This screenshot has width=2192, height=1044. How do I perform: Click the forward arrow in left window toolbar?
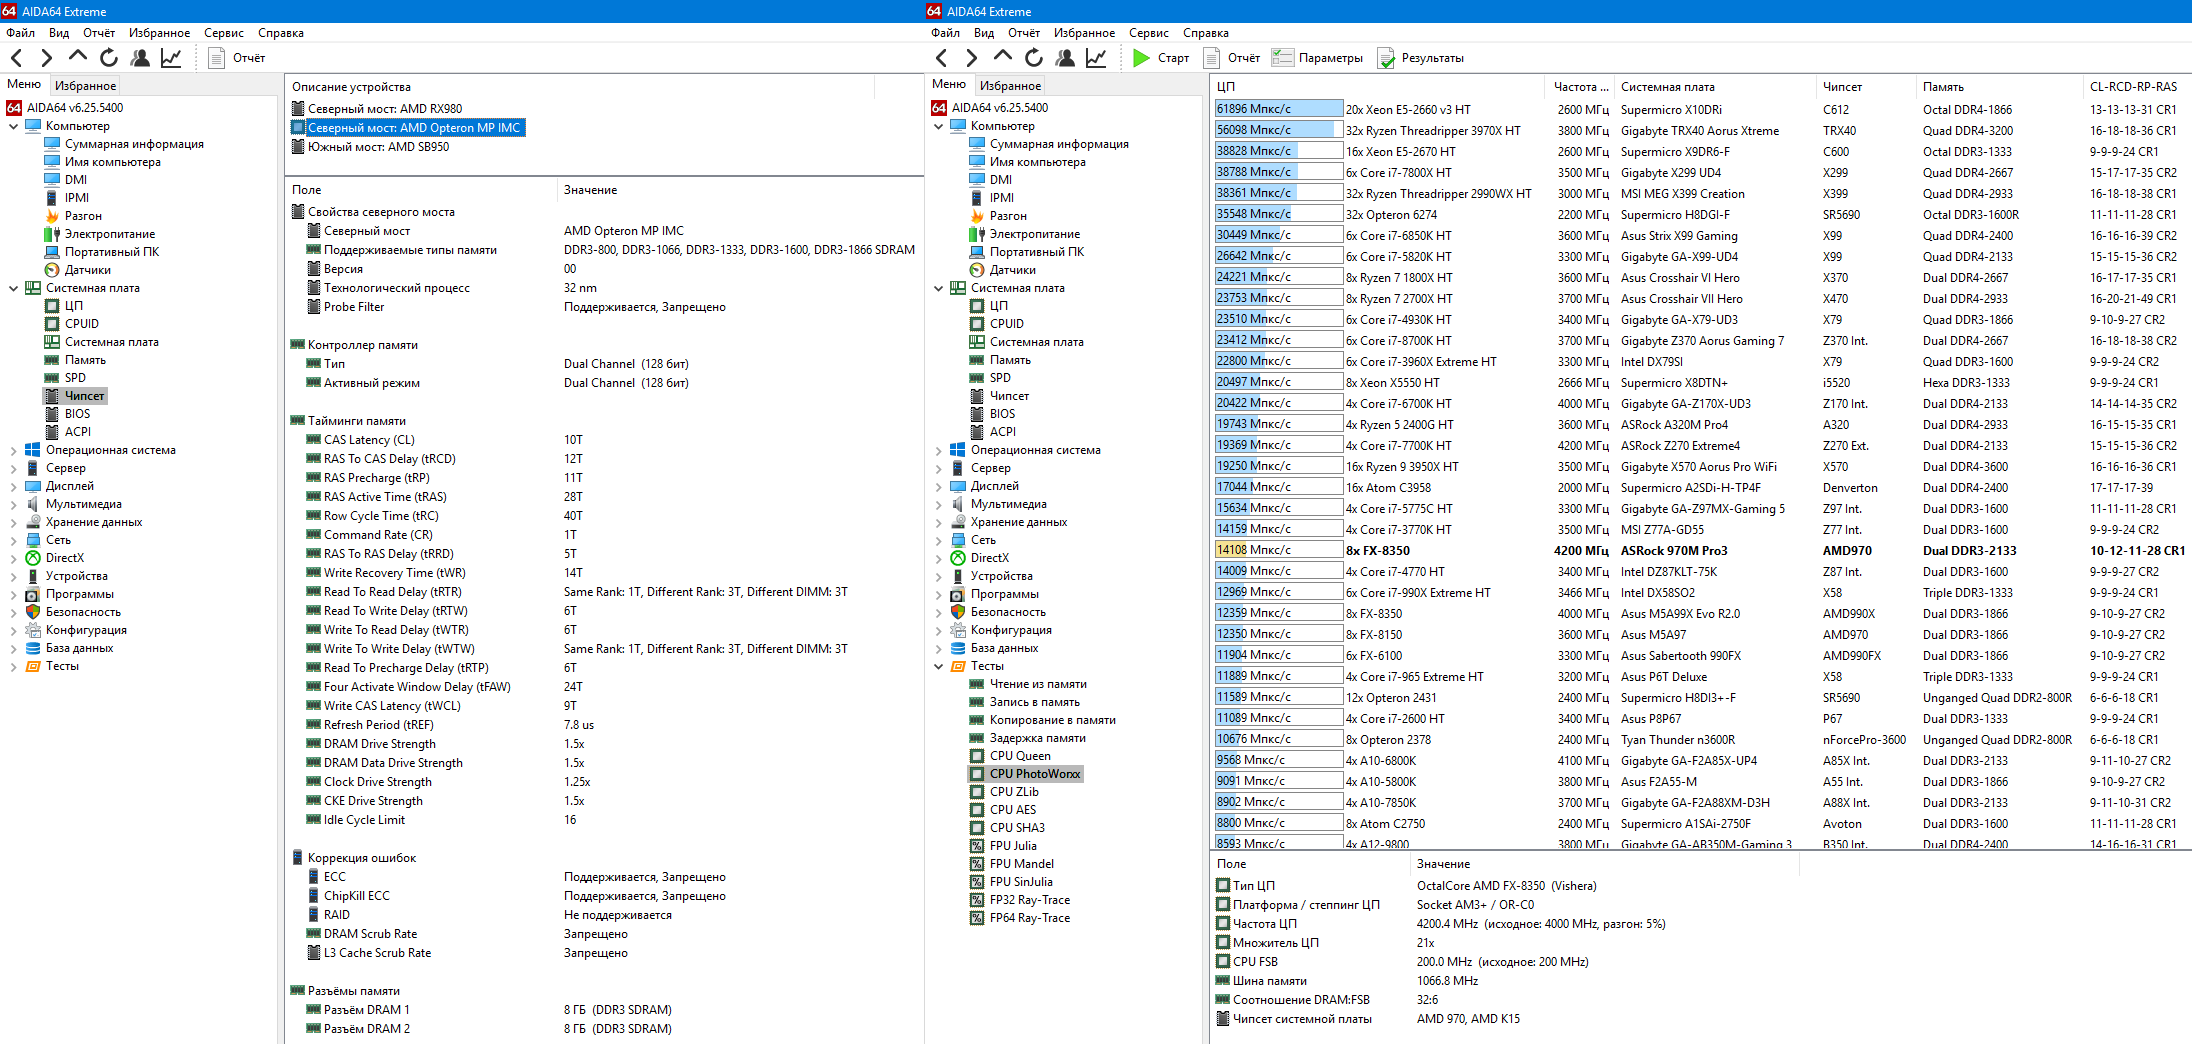pos(47,58)
